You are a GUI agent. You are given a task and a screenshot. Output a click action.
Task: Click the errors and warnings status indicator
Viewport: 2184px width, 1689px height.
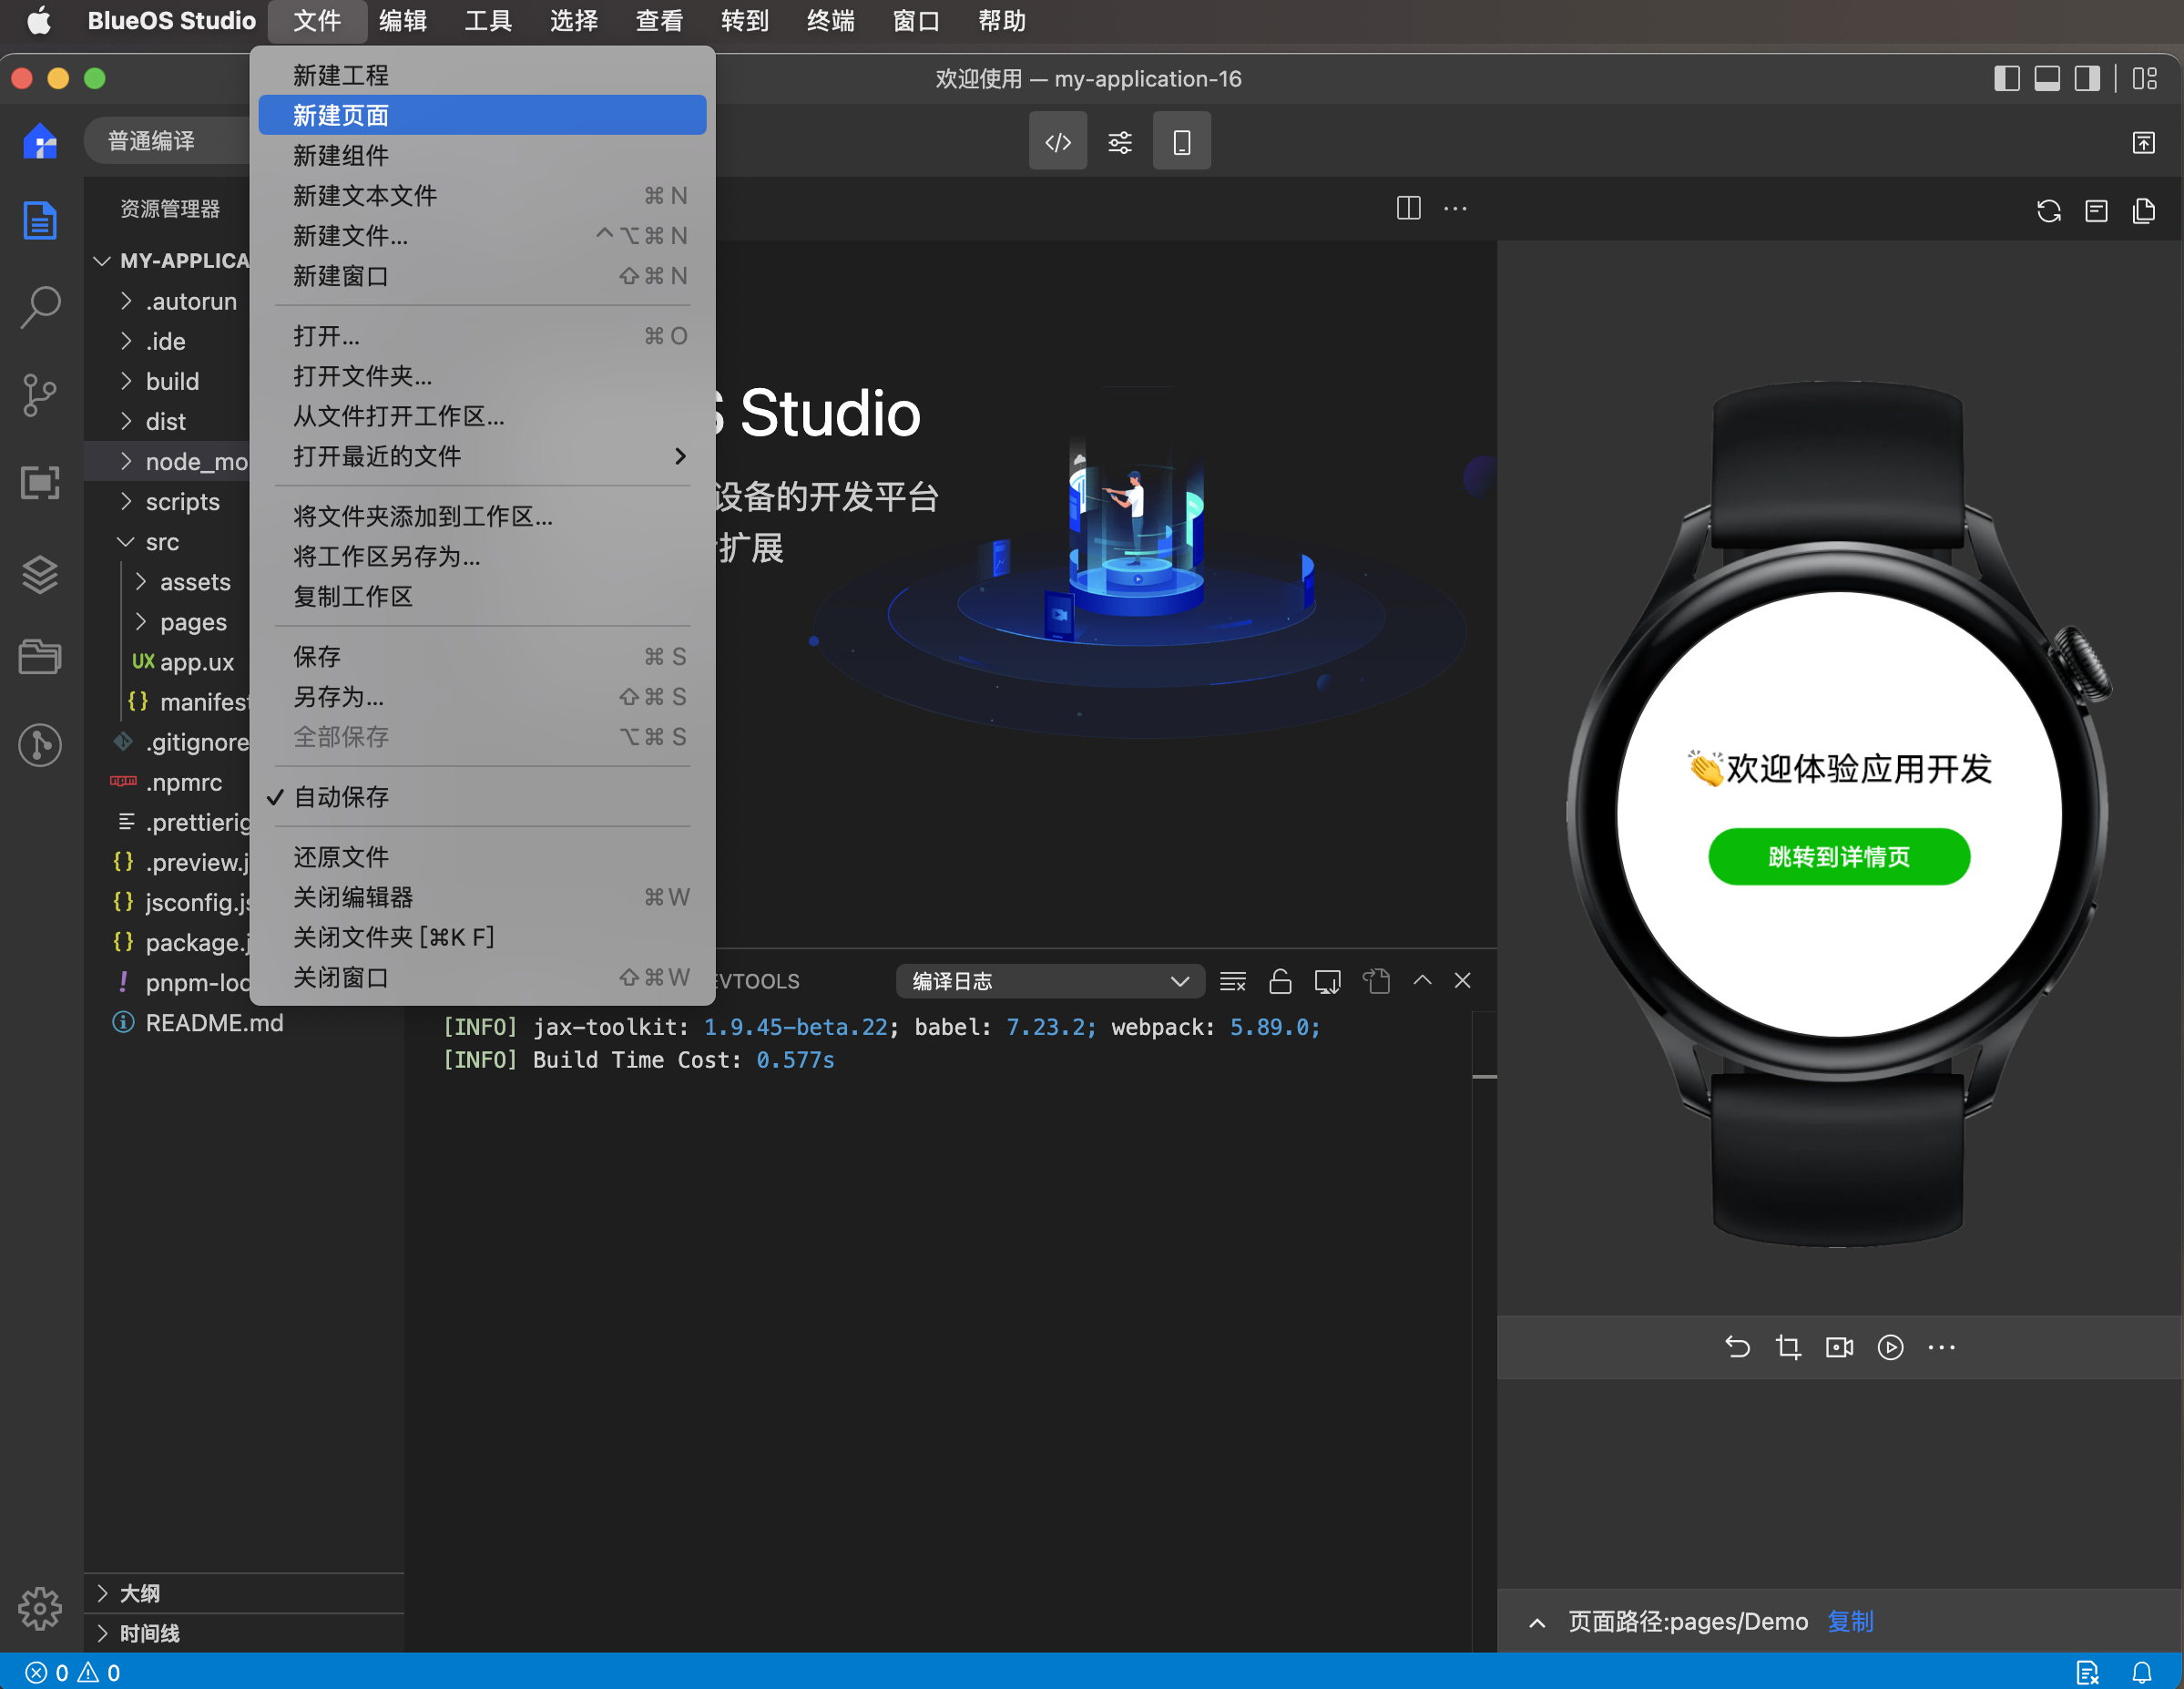[x=72, y=1672]
